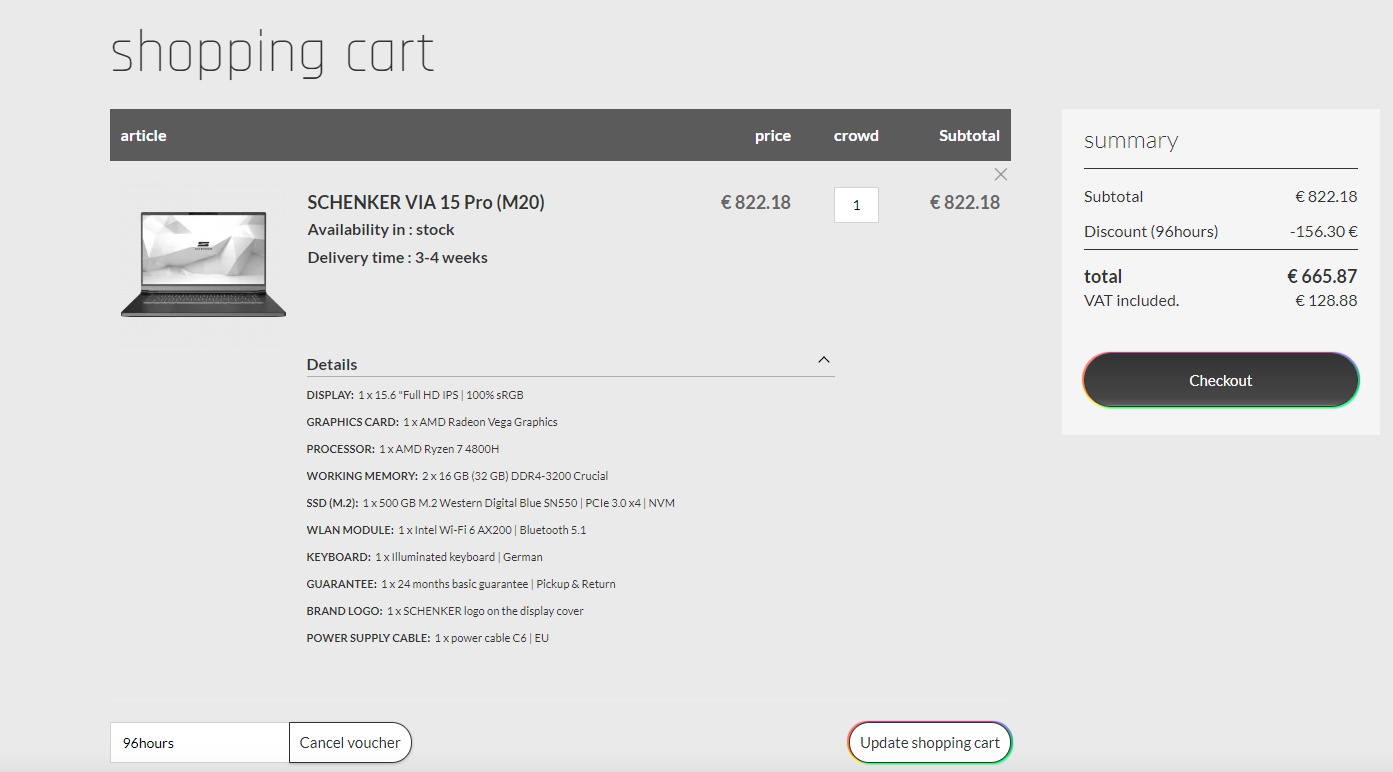This screenshot has width=1393, height=772.
Task: Click the Details section heading
Action: [x=332, y=364]
